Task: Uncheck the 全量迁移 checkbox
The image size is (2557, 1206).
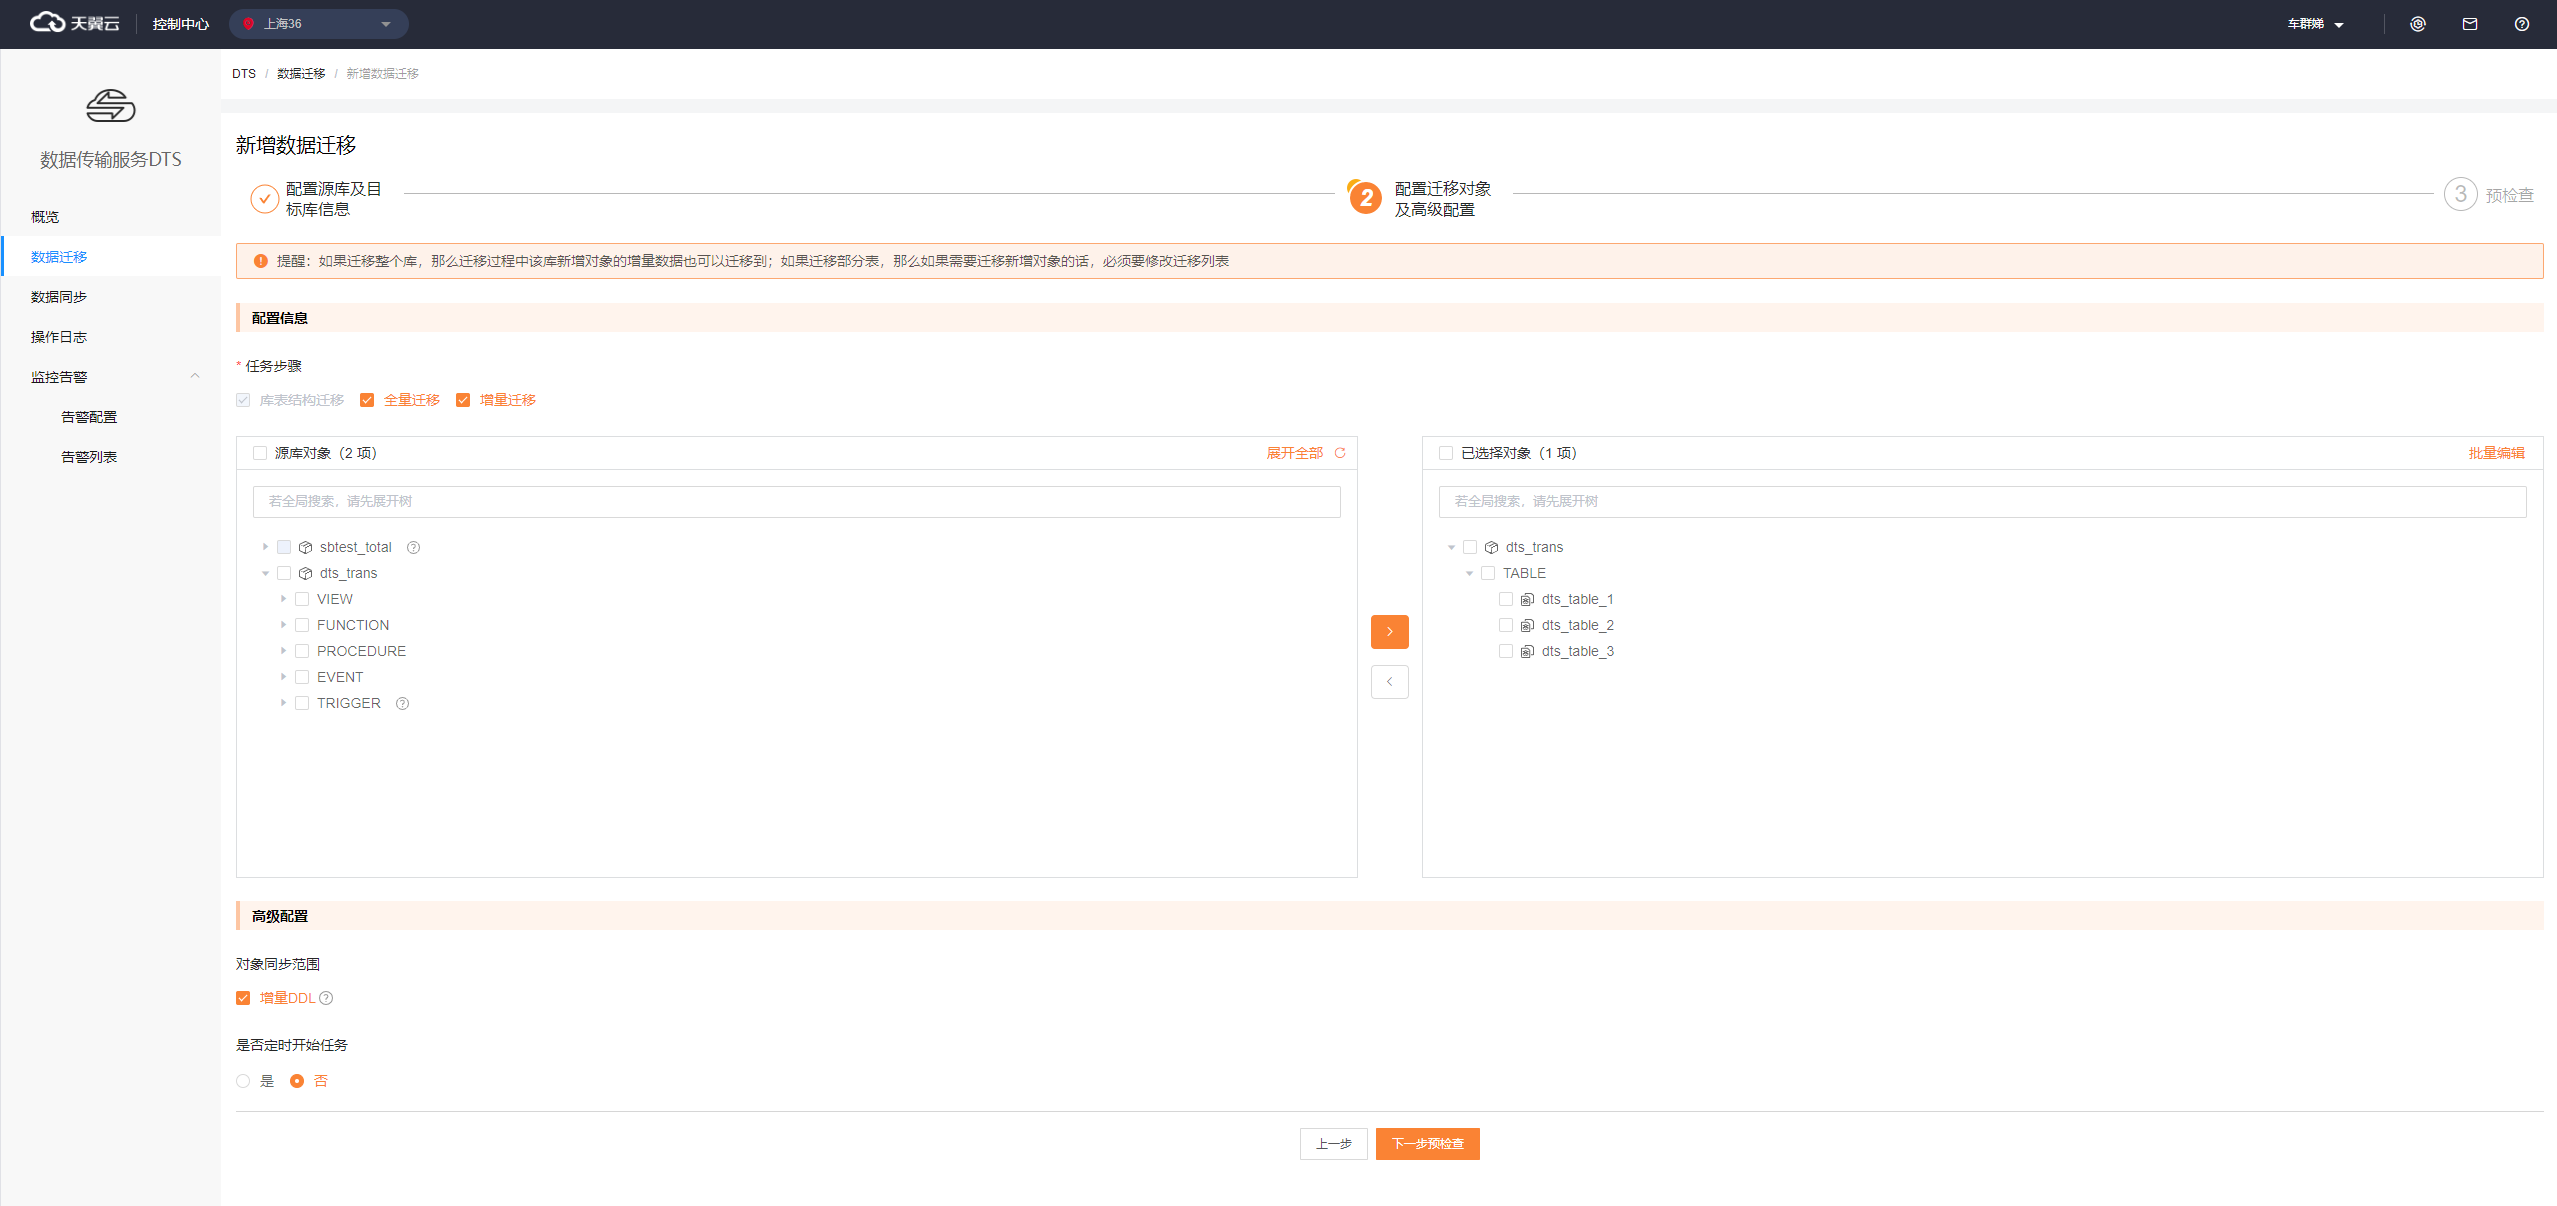Action: pos(367,400)
